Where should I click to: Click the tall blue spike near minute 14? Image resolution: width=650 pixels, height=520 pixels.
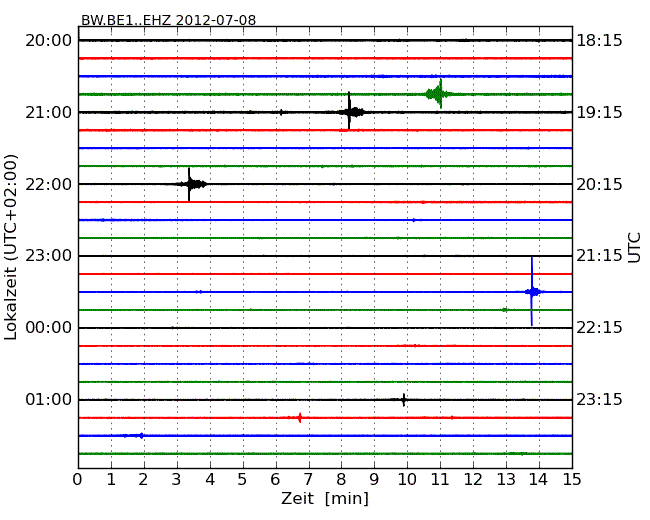click(x=532, y=292)
